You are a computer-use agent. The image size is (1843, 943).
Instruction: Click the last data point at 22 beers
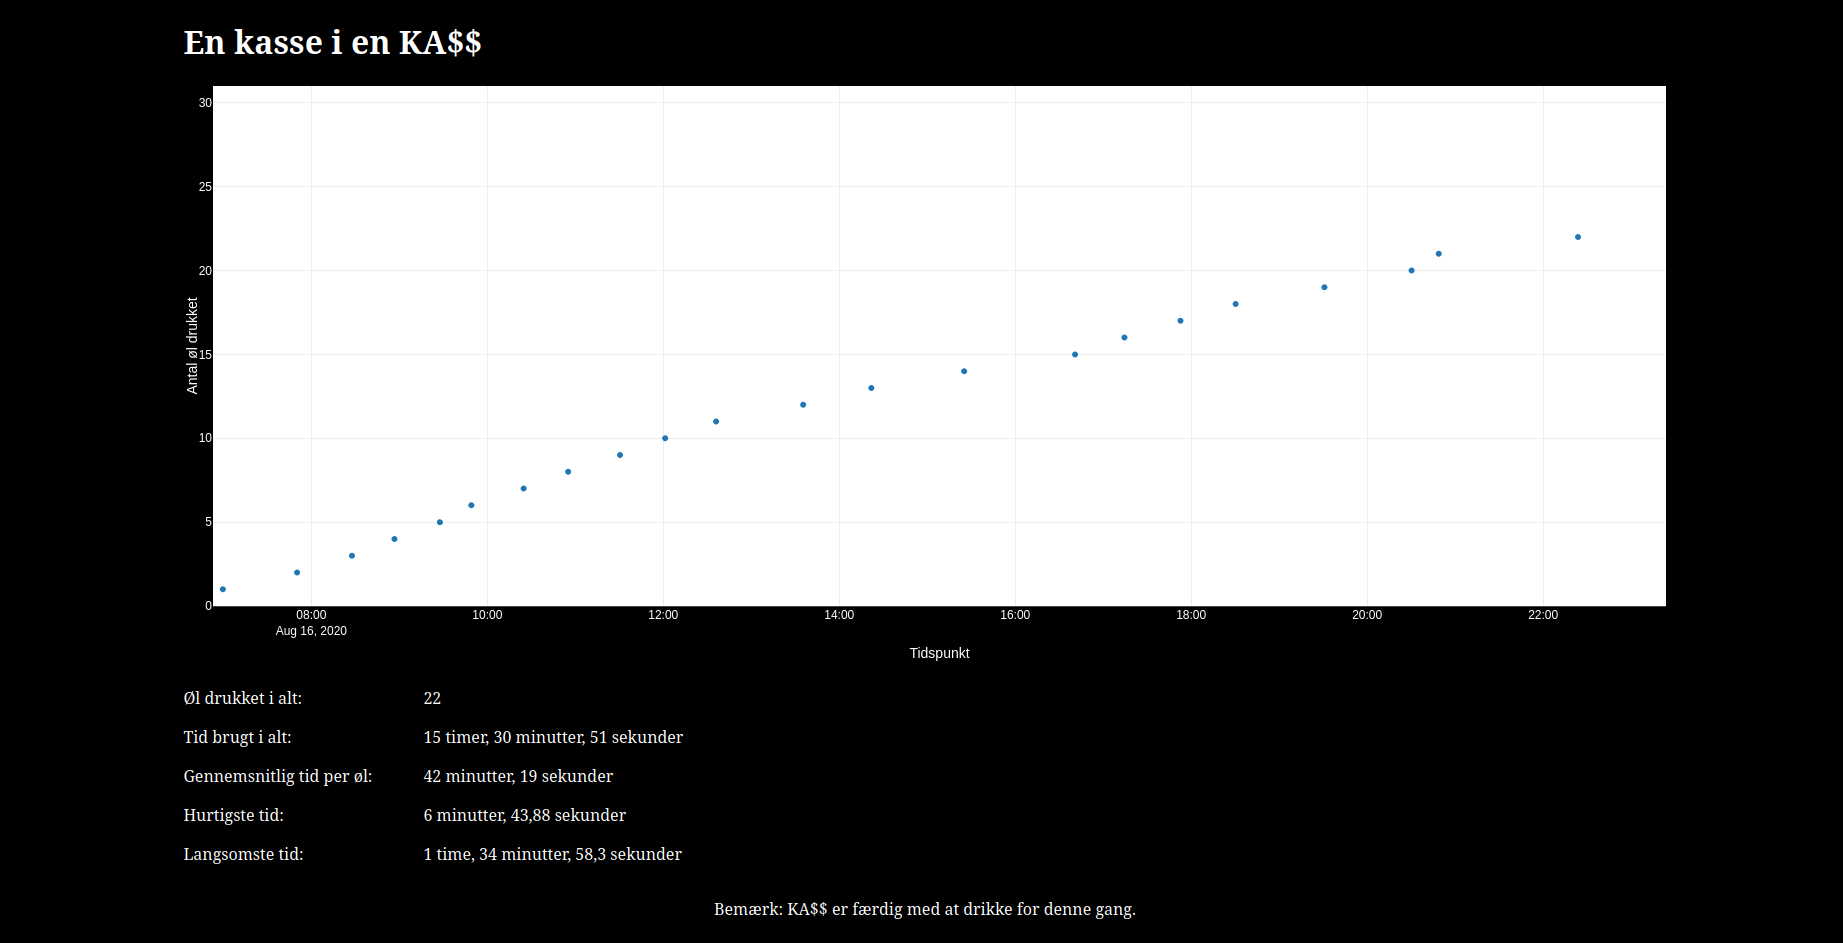[x=1578, y=237]
